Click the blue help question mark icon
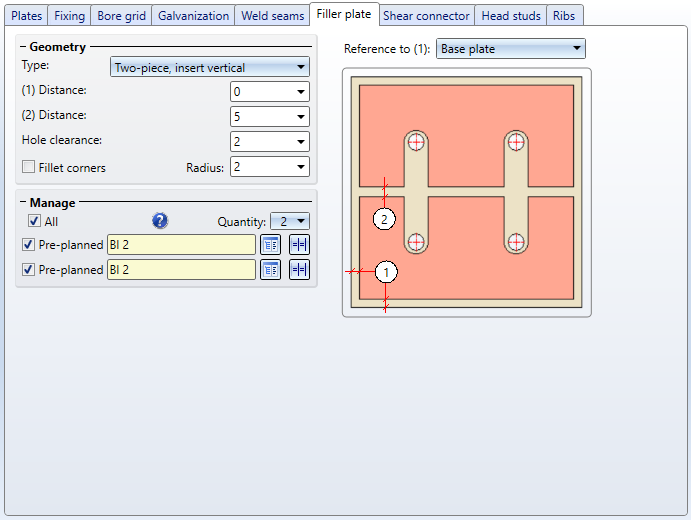Image resolution: width=691 pixels, height=520 pixels. (160, 221)
